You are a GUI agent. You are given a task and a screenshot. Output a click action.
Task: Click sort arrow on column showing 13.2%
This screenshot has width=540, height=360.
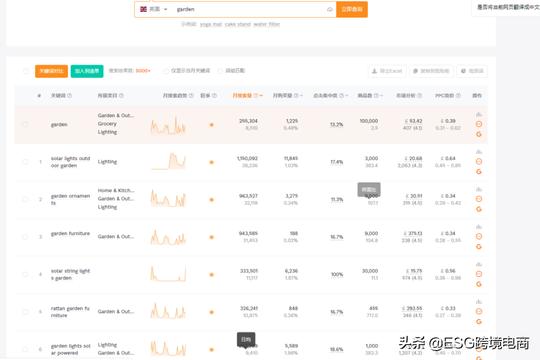[x=347, y=95]
